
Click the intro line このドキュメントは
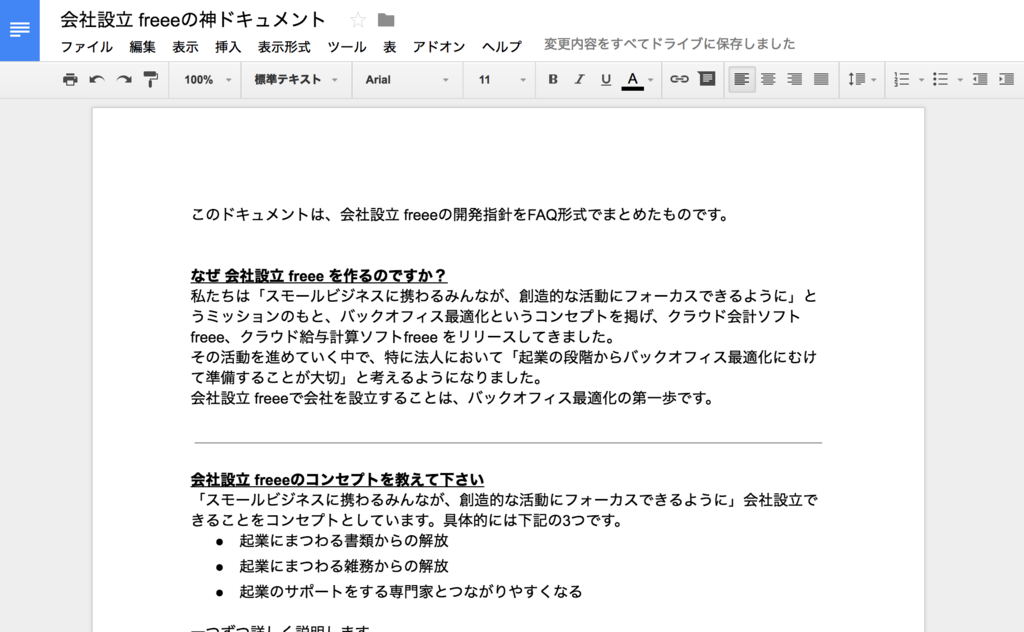(x=460, y=214)
